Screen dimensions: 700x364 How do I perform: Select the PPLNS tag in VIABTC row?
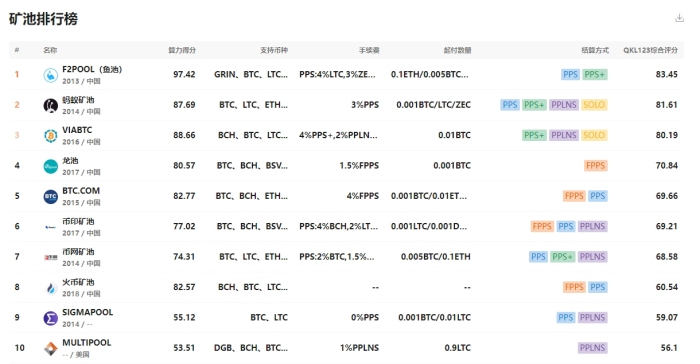(x=564, y=135)
